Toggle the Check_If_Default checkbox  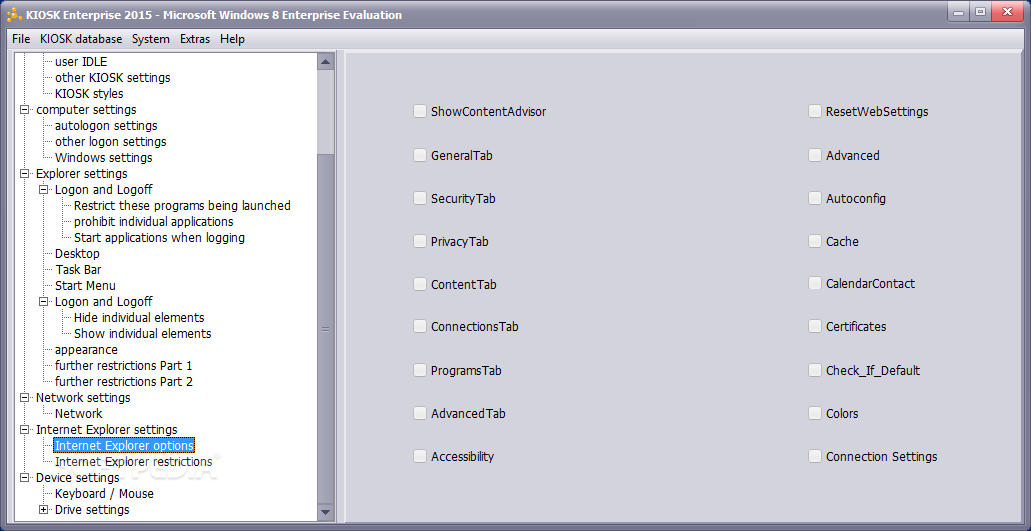pyautogui.click(x=815, y=370)
